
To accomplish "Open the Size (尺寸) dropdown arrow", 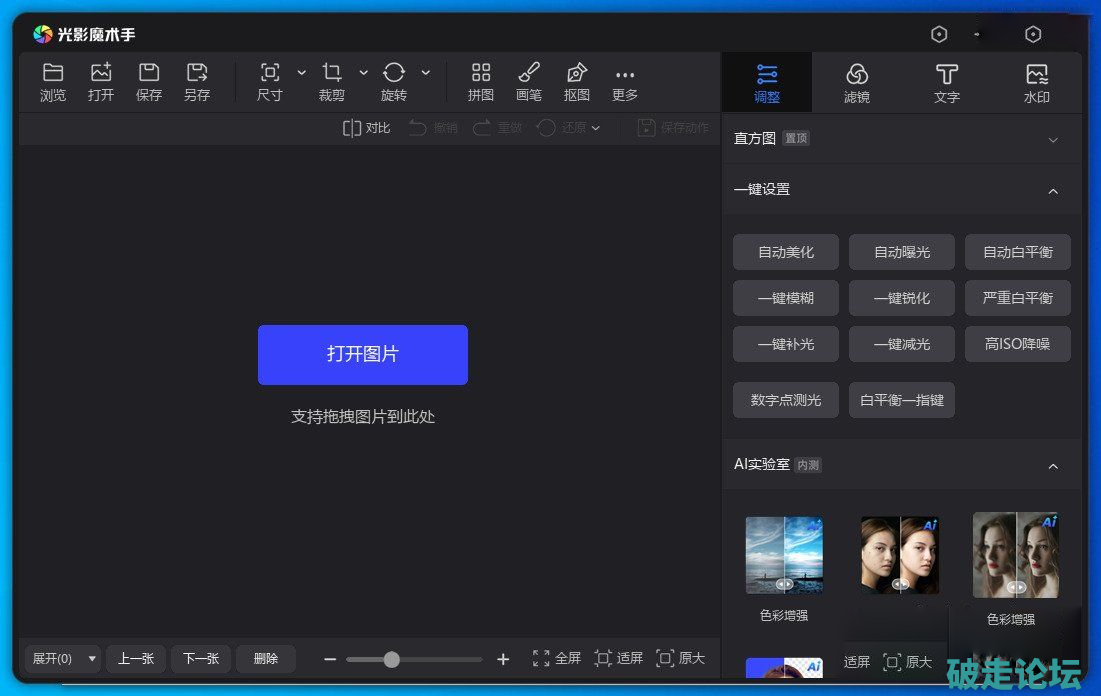I will [x=302, y=72].
